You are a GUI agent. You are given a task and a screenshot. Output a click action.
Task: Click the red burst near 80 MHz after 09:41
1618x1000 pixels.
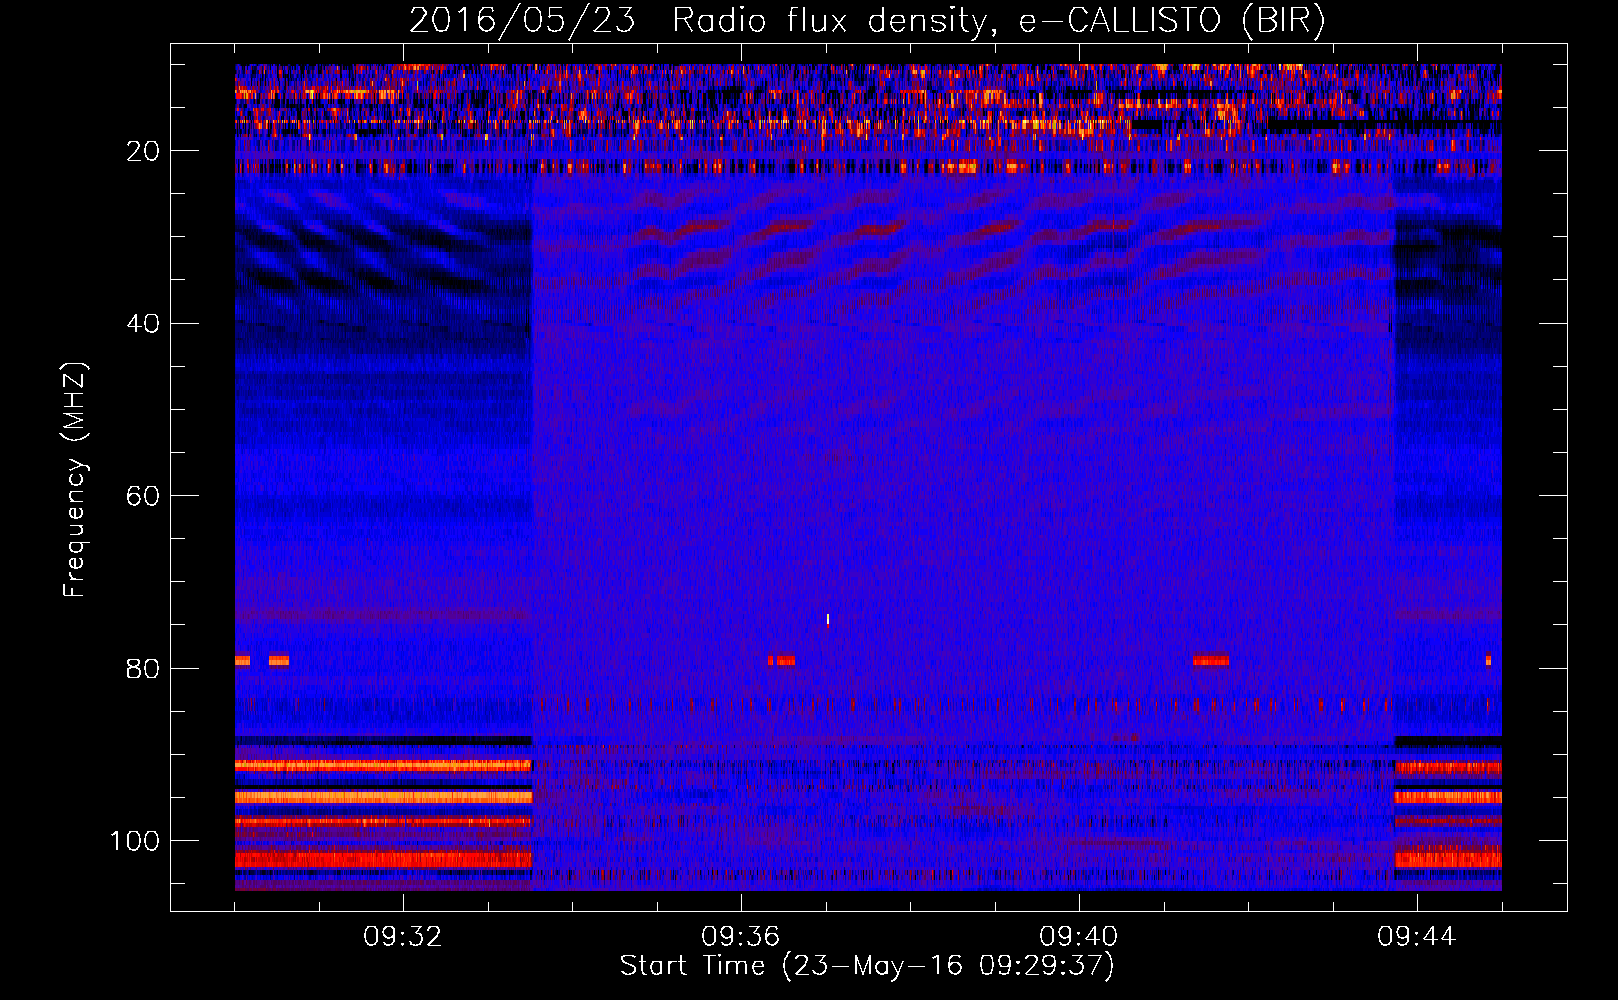(1211, 660)
